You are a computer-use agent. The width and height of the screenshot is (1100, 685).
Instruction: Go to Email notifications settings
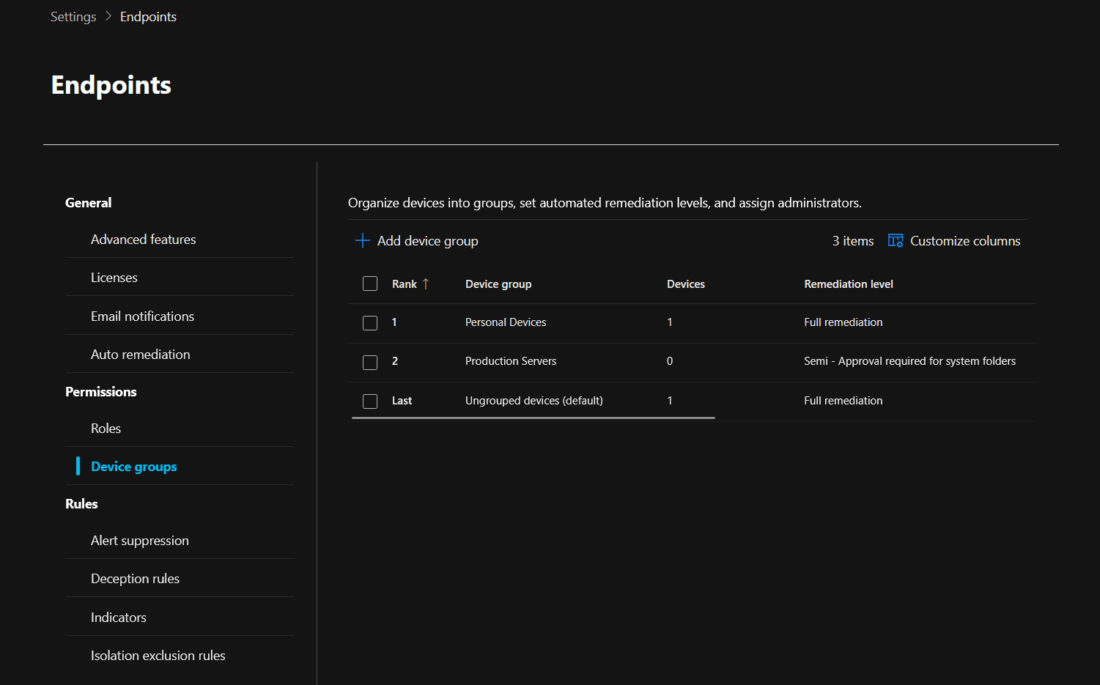(142, 316)
